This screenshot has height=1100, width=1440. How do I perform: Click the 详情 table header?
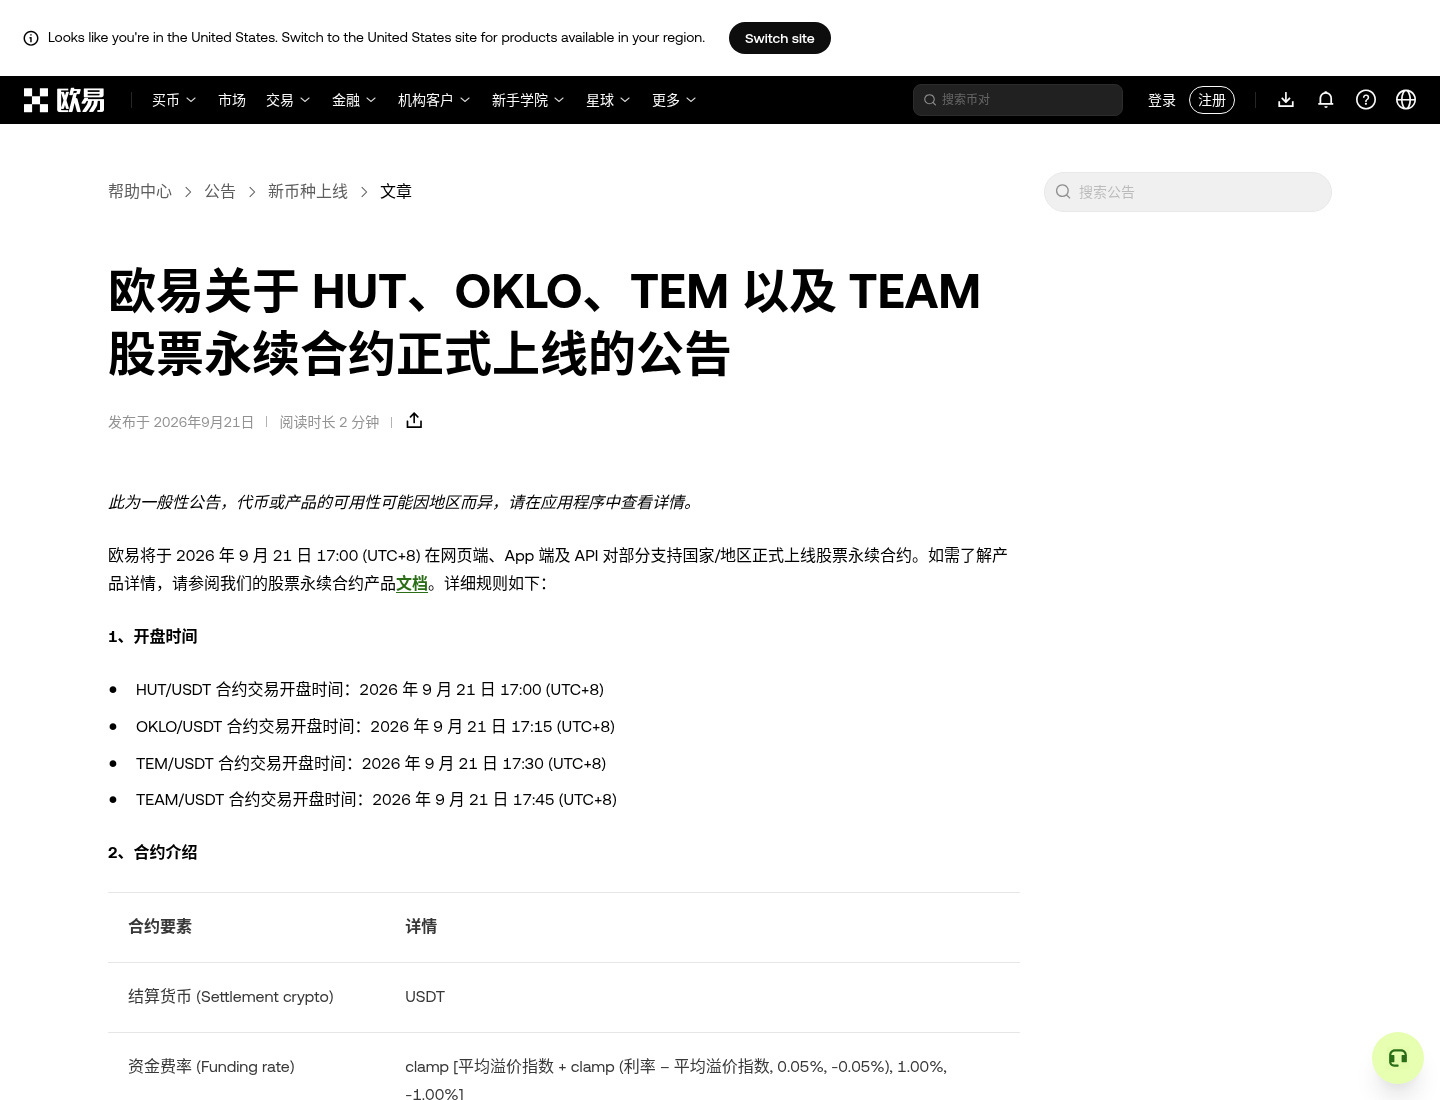(x=421, y=926)
